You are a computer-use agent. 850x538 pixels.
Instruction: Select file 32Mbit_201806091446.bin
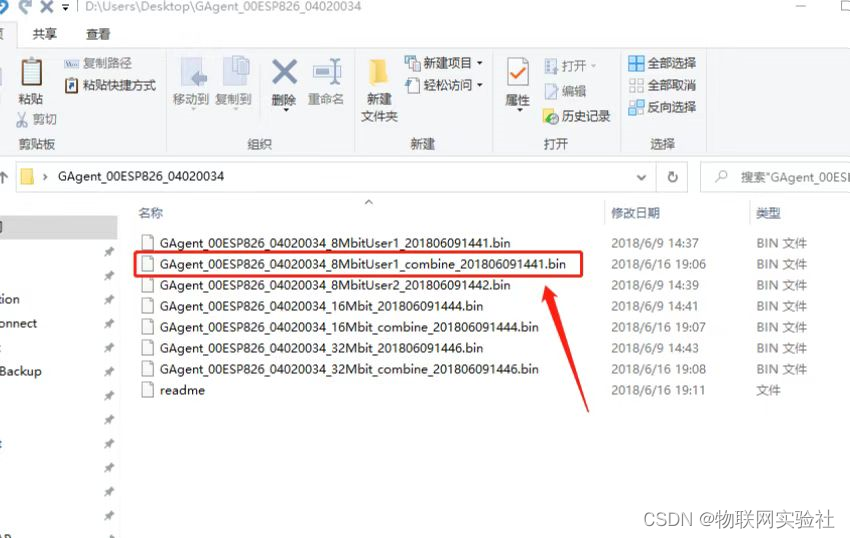[x=321, y=348]
